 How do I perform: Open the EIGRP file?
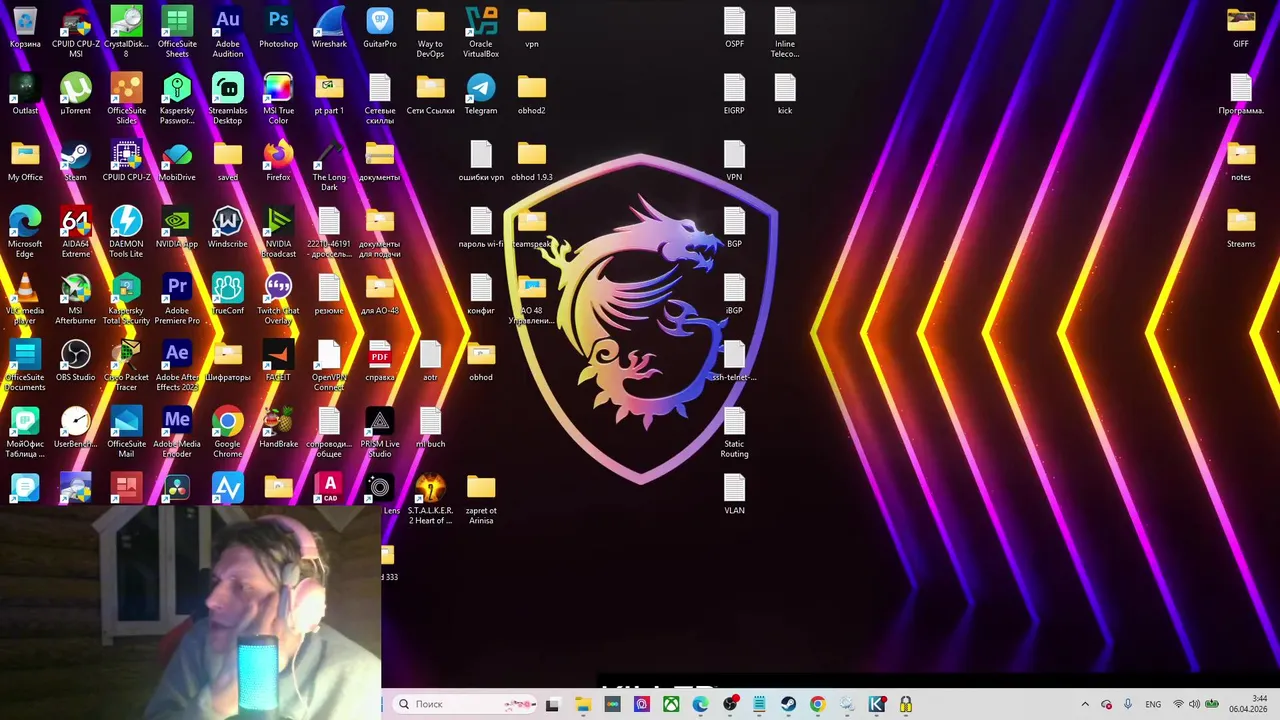coord(734,95)
